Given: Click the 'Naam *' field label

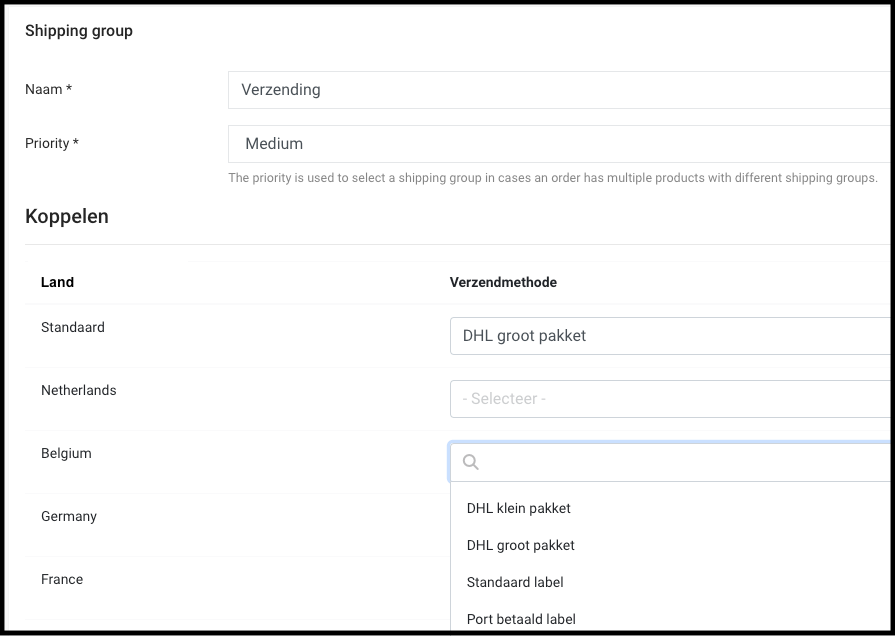Looking at the screenshot, I should [48, 90].
